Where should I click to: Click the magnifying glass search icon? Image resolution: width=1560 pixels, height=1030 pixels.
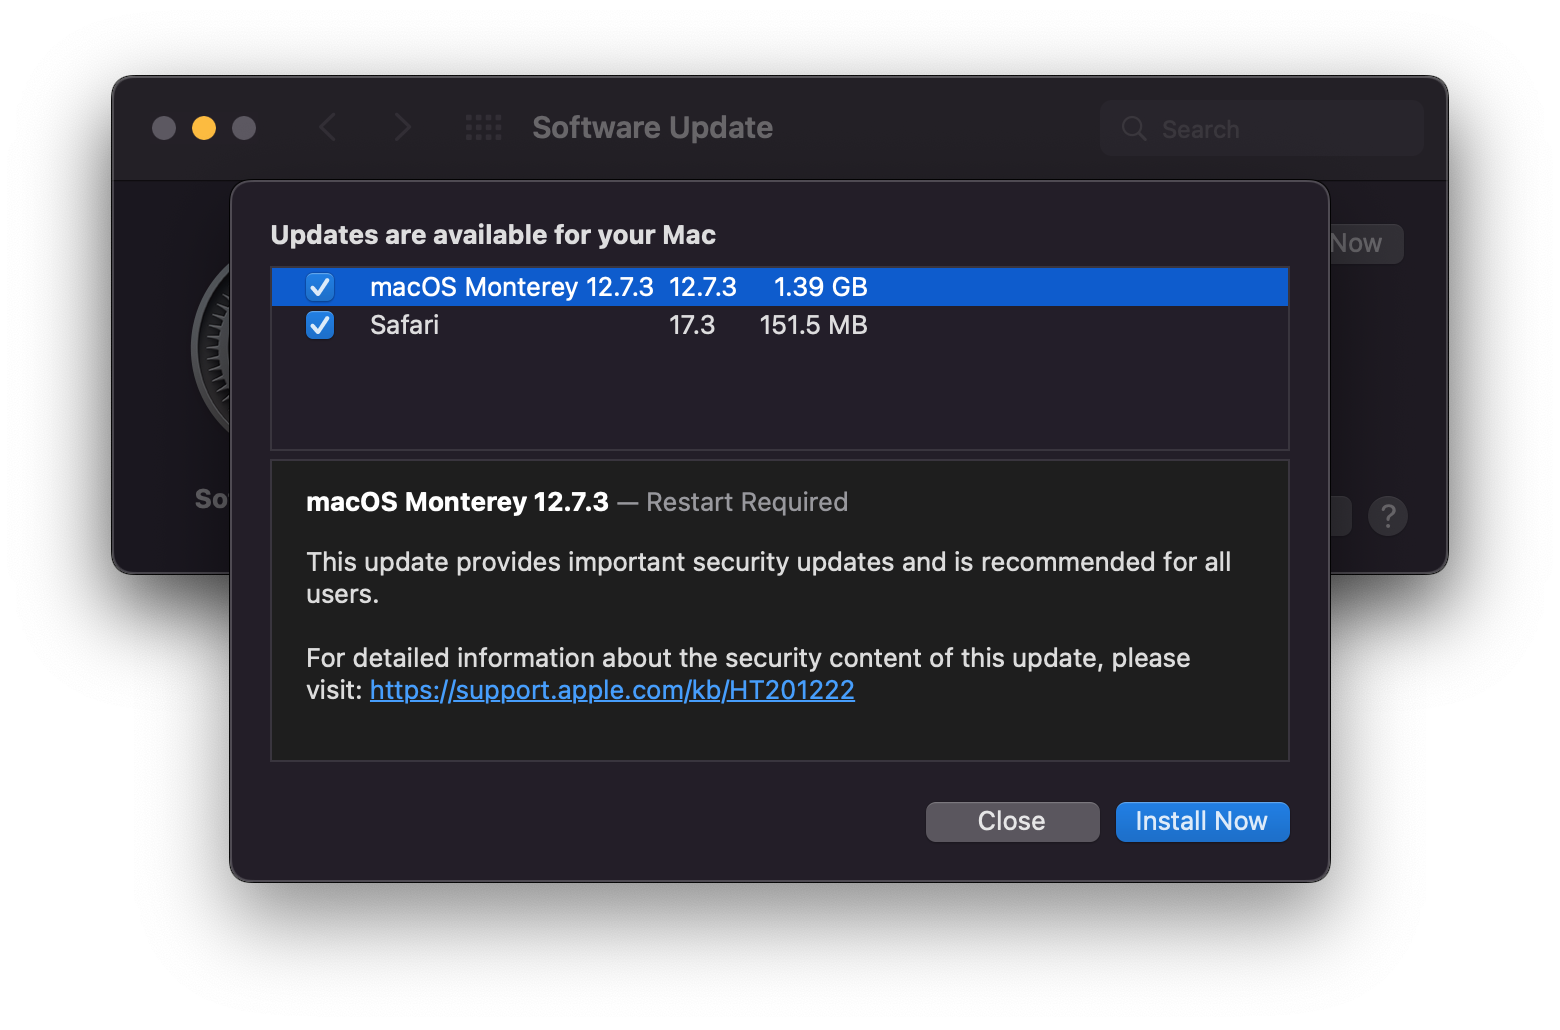tap(1134, 129)
